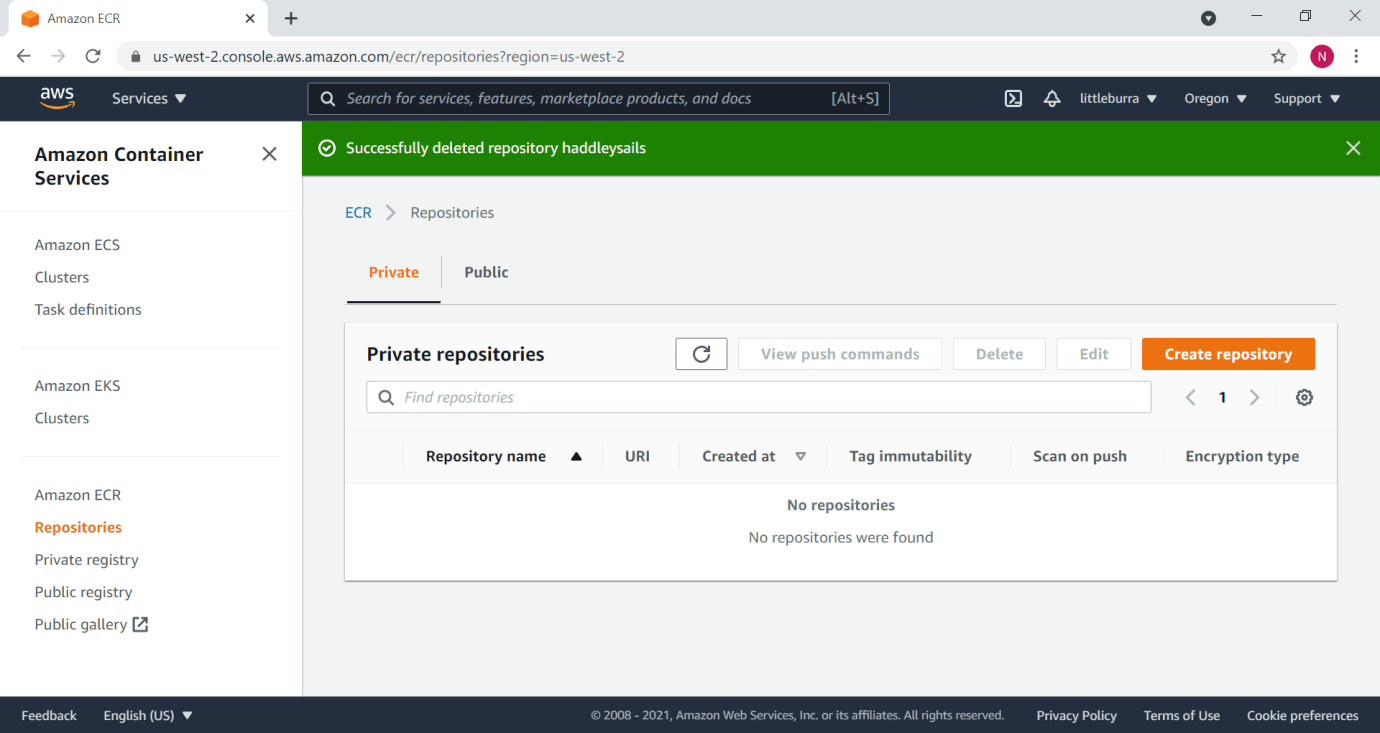Bookmark this page with the star icon
This screenshot has height=733, width=1380.
tap(1278, 57)
